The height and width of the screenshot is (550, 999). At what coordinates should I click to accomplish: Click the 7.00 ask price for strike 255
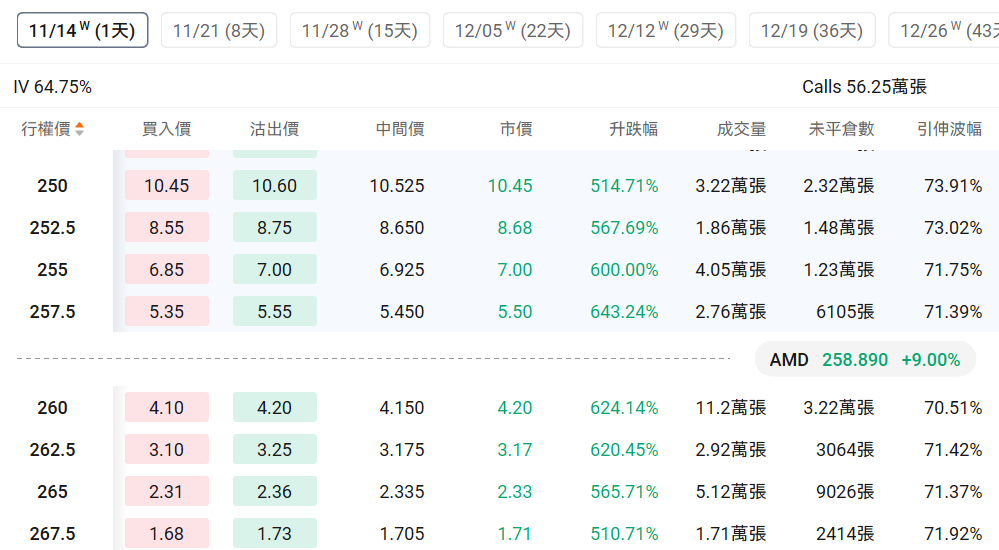point(274,270)
